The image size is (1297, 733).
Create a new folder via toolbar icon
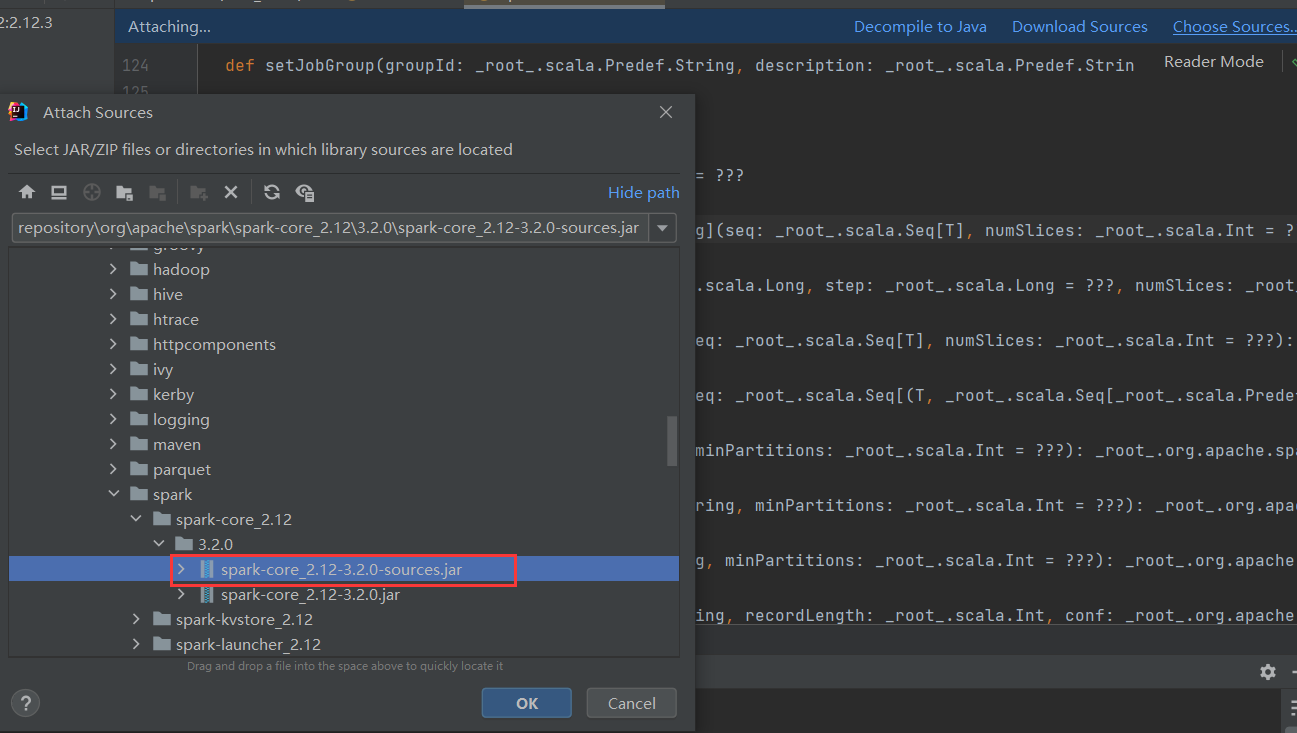pos(199,192)
